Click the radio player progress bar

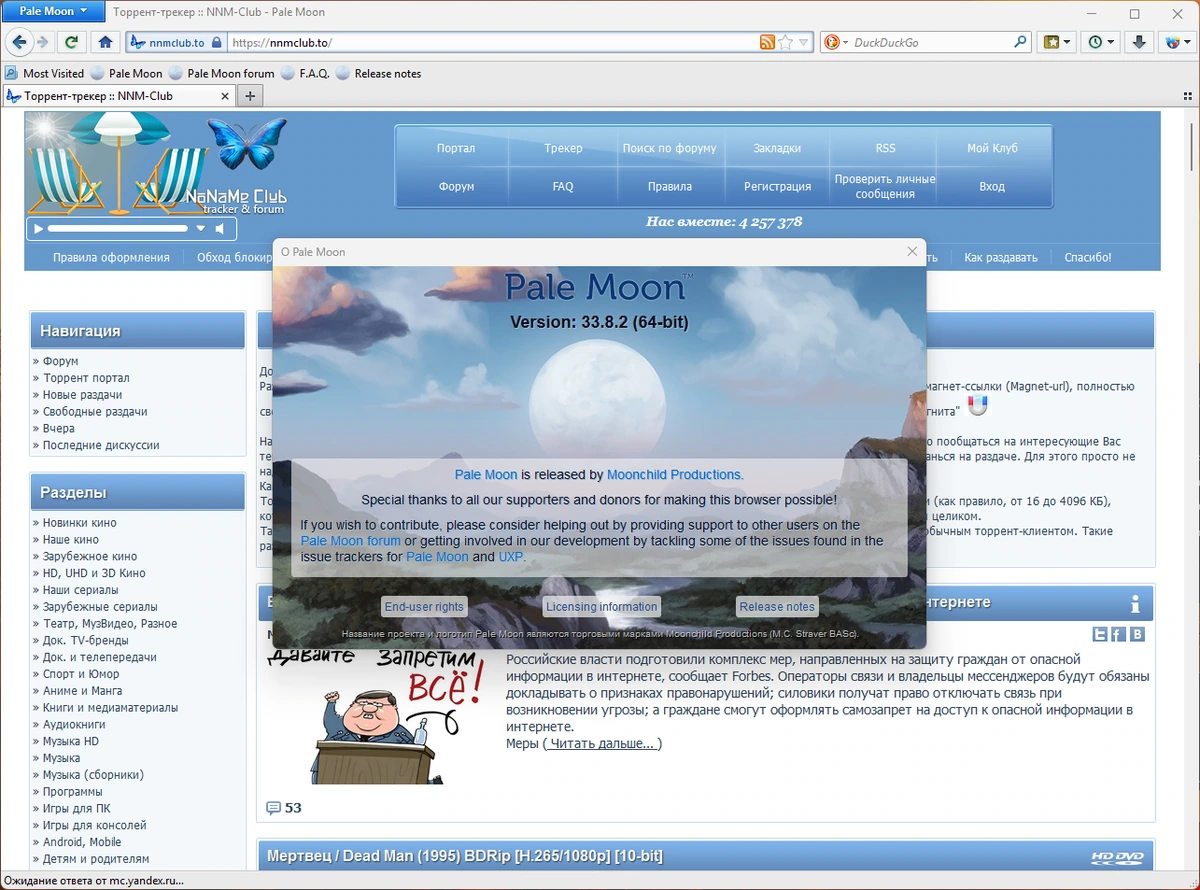point(118,229)
